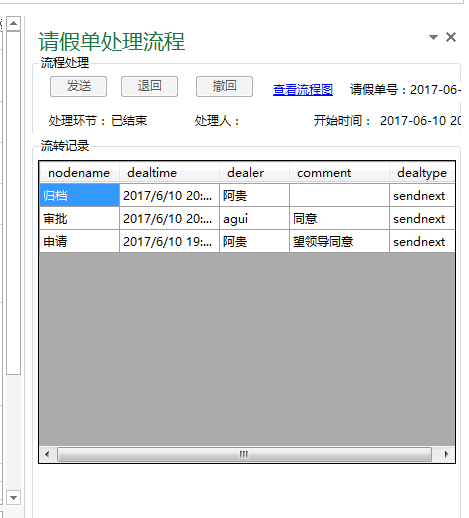The image size is (469, 518).
Task: Select the 申请 nodename cell
Action: [x=79, y=241]
